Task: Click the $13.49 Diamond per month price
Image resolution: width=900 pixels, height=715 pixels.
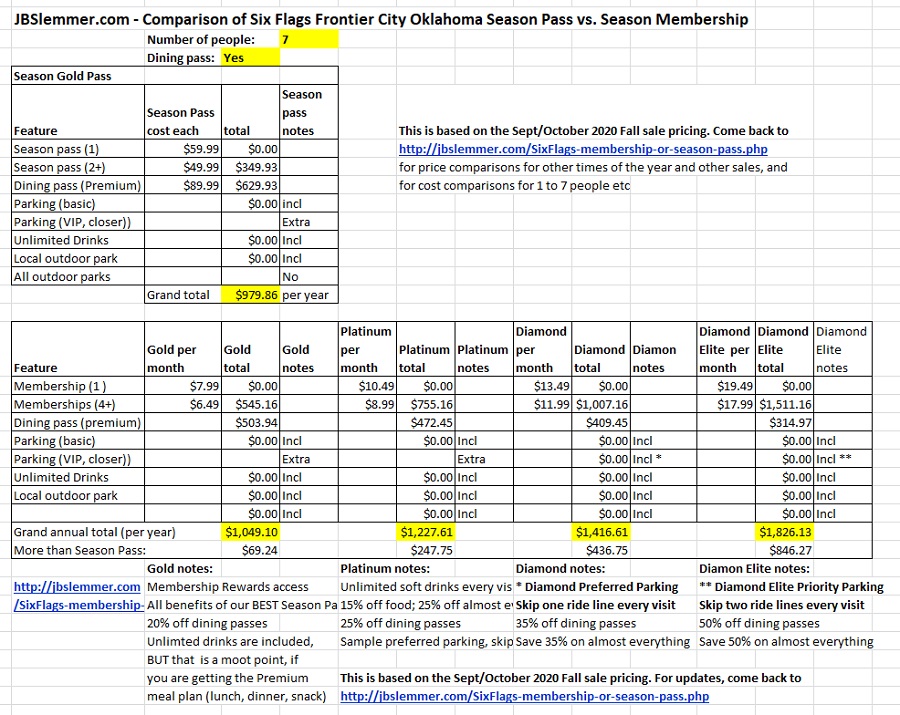Action: click(x=543, y=386)
